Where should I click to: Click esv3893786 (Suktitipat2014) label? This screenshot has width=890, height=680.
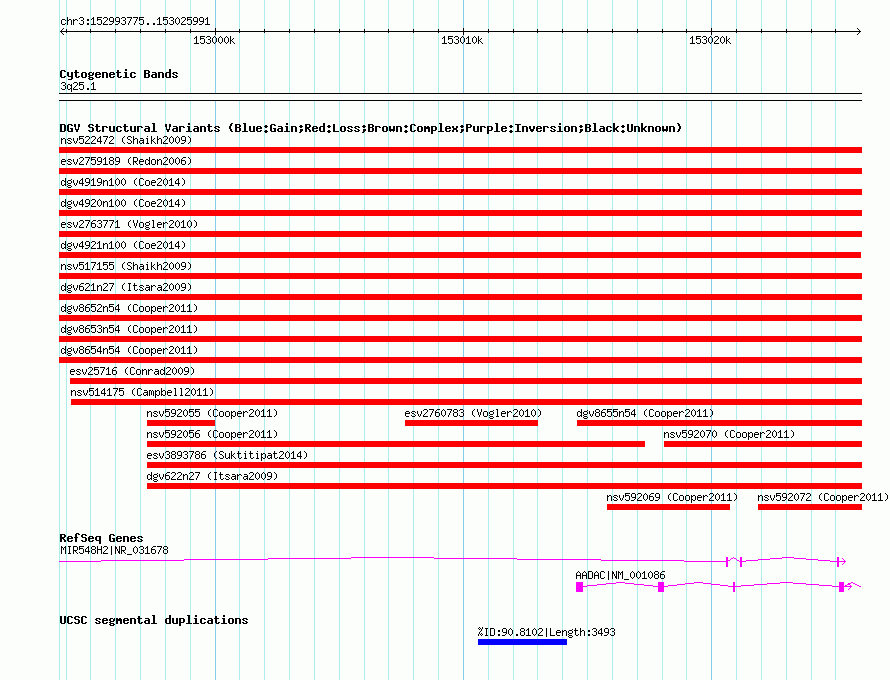[x=227, y=455]
